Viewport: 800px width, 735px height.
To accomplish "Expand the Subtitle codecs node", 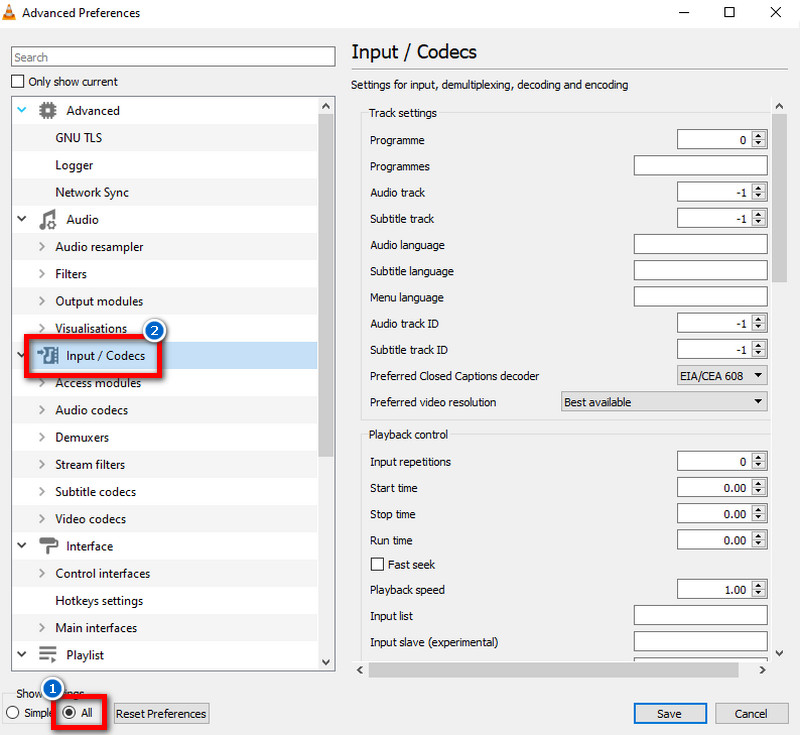I will point(42,491).
